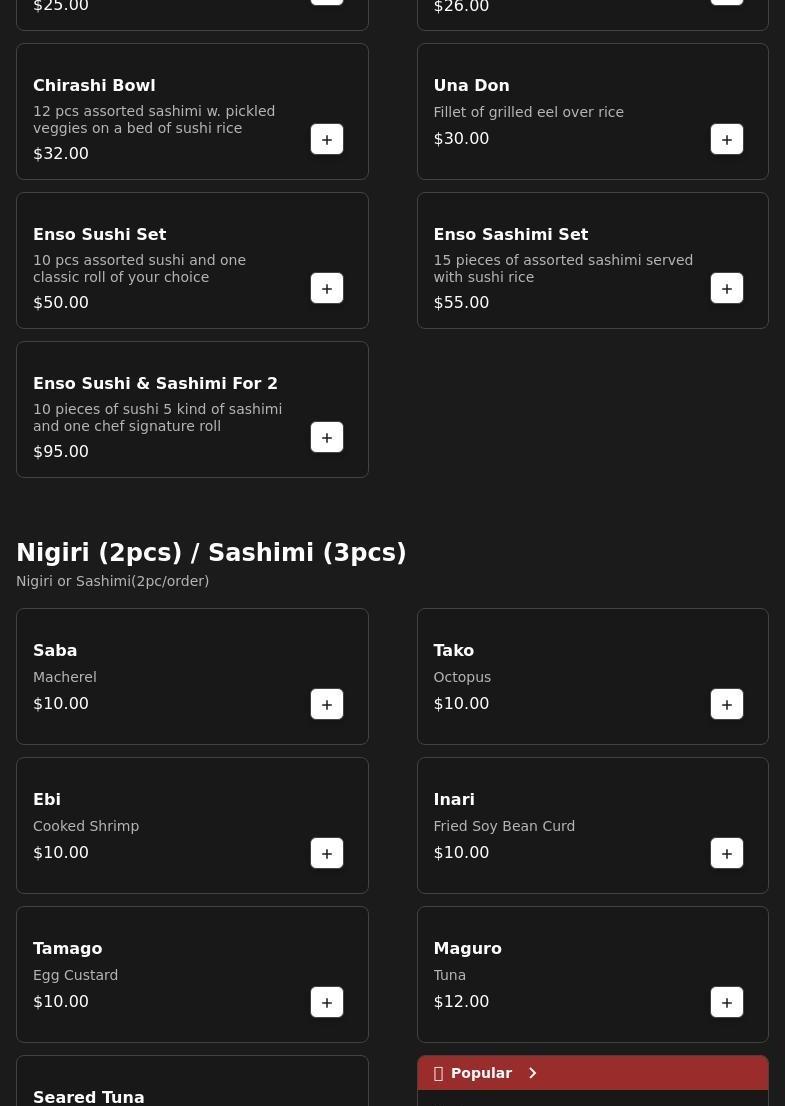Add Enso Sashimi Set to cart

pos(727,288)
